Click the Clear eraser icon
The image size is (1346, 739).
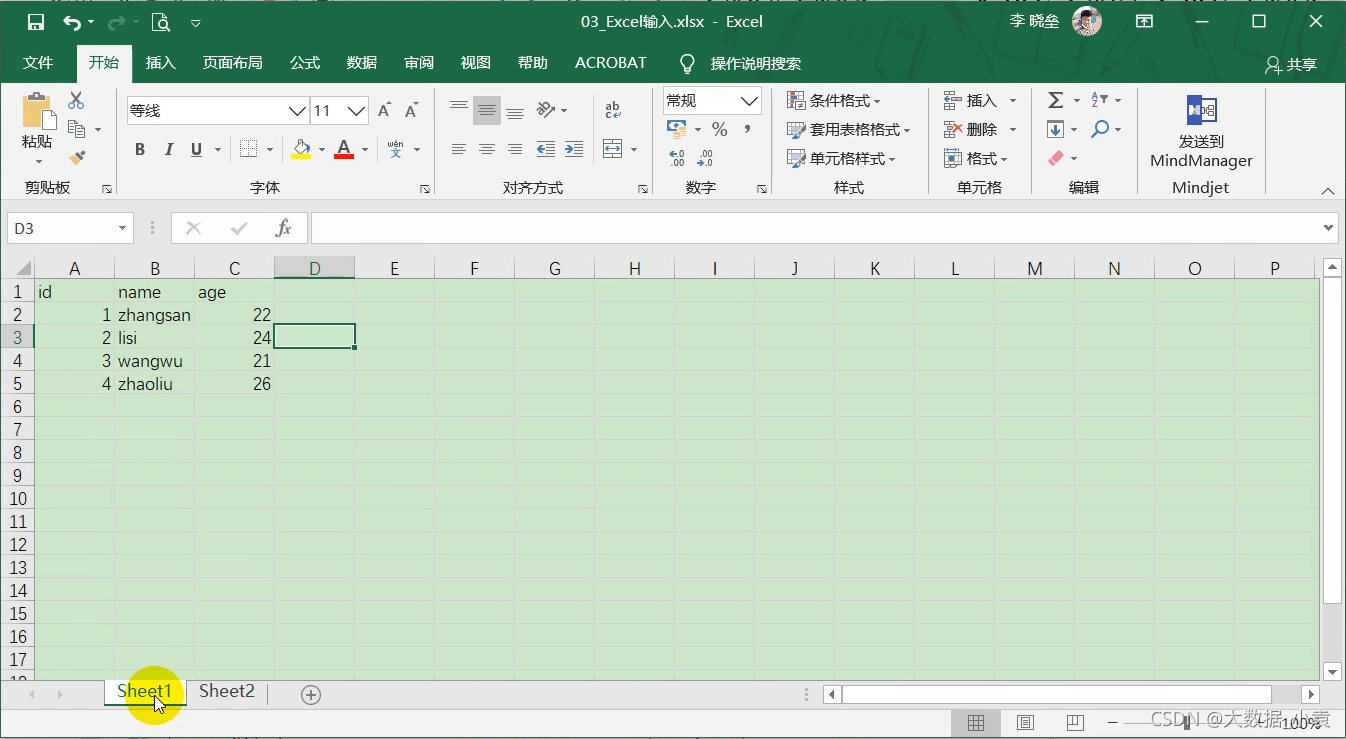[1055, 158]
